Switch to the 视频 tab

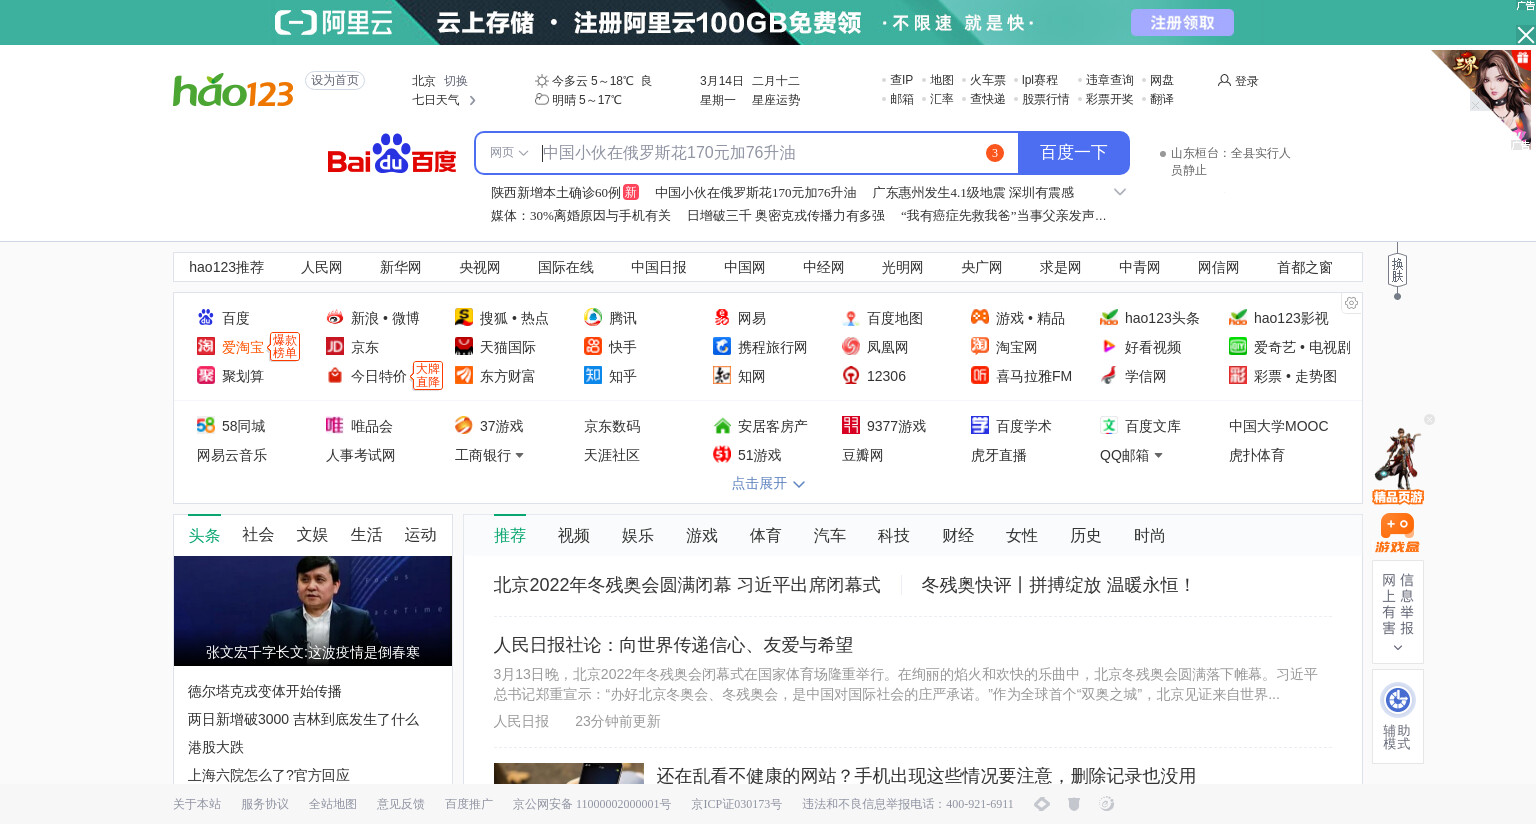pos(573,536)
